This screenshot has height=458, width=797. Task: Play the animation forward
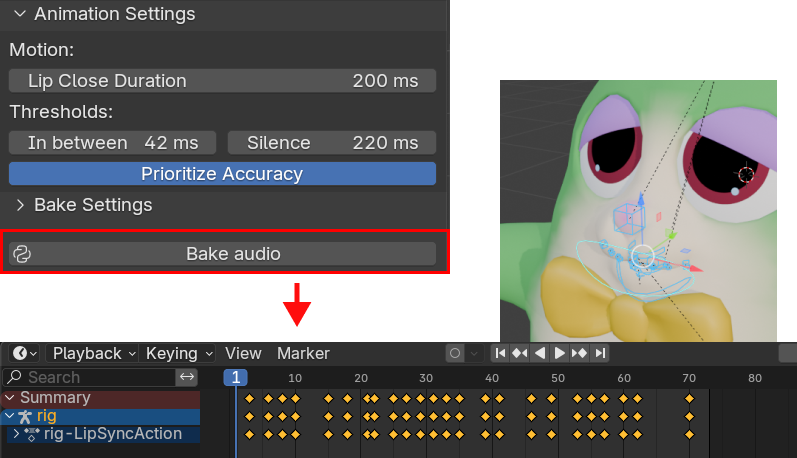point(560,353)
